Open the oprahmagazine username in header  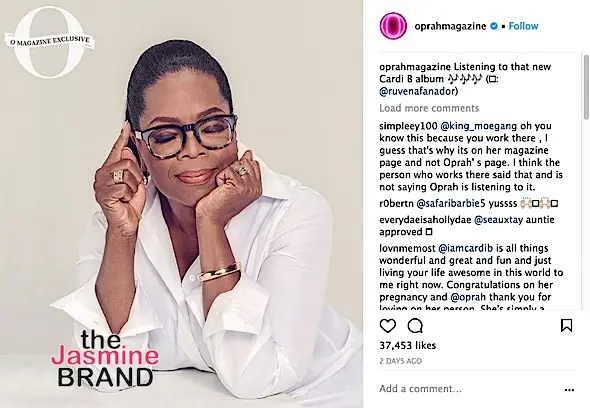coord(450,26)
